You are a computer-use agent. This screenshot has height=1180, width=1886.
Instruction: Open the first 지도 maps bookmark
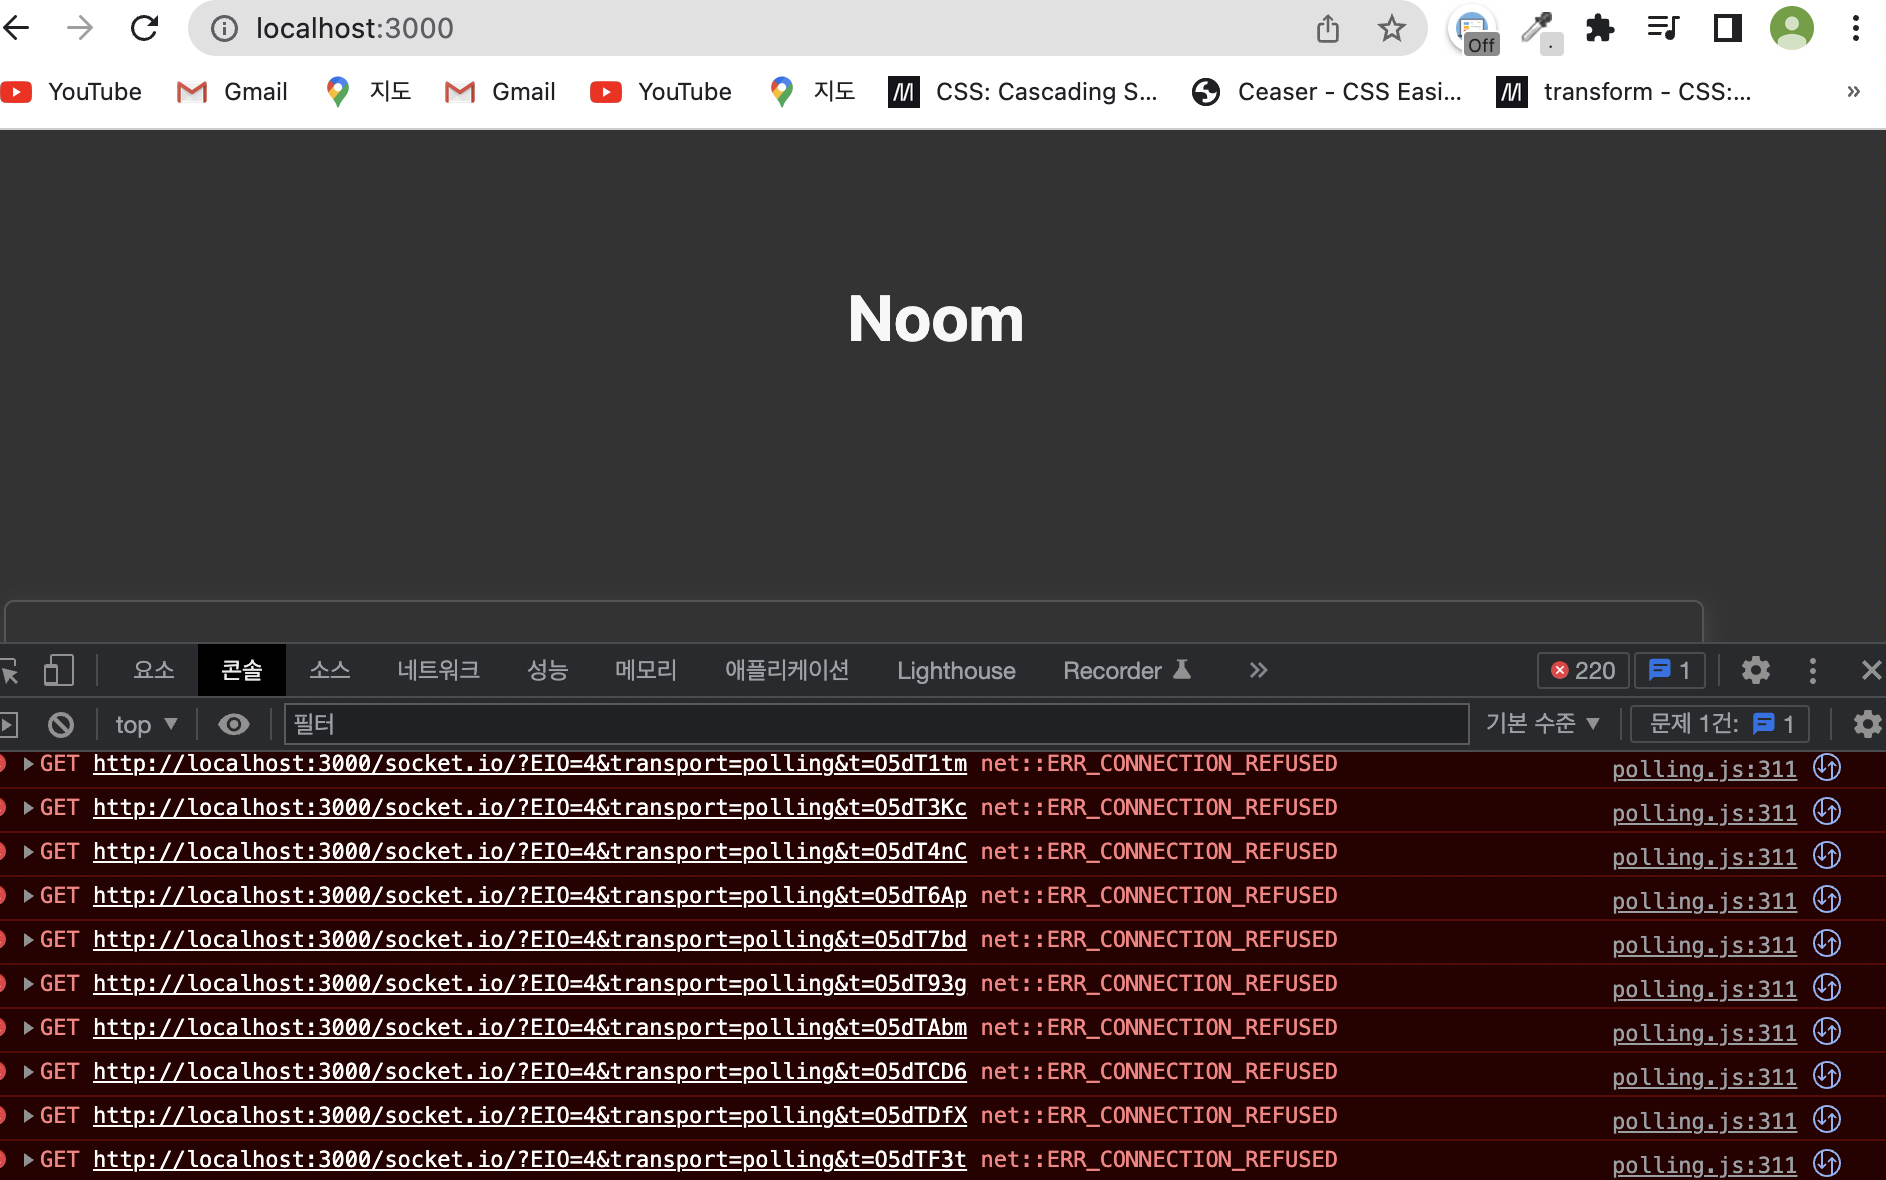click(368, 92)
